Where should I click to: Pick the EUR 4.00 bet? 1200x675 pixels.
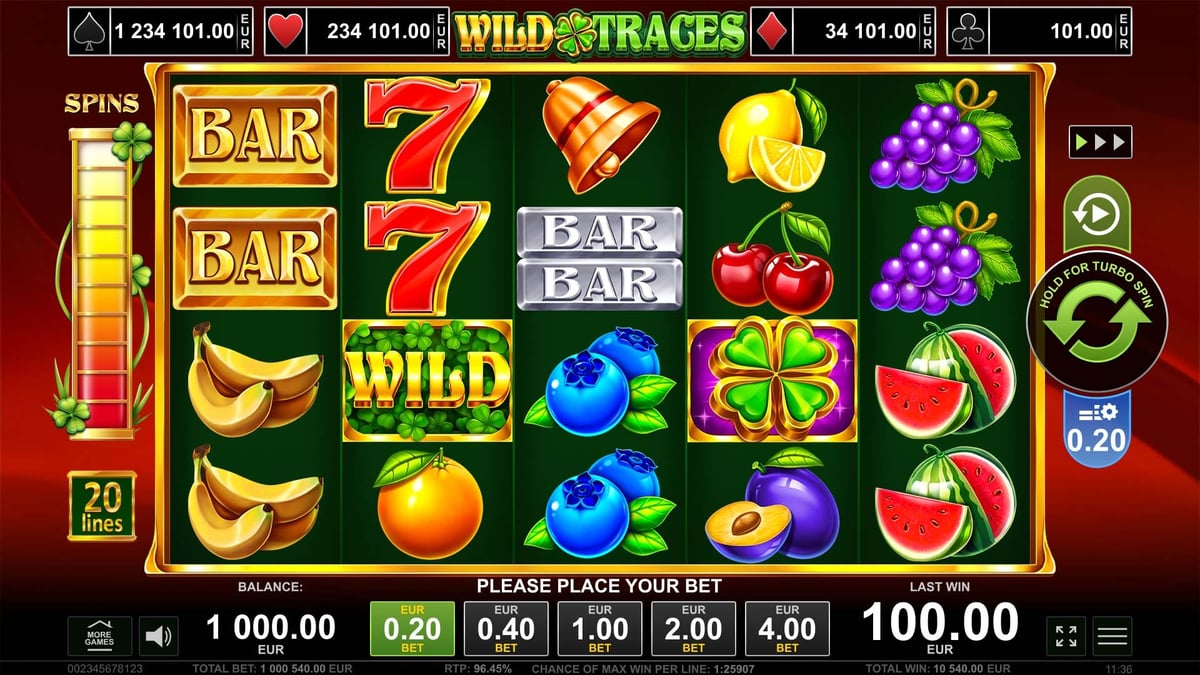tap(787, 629)
